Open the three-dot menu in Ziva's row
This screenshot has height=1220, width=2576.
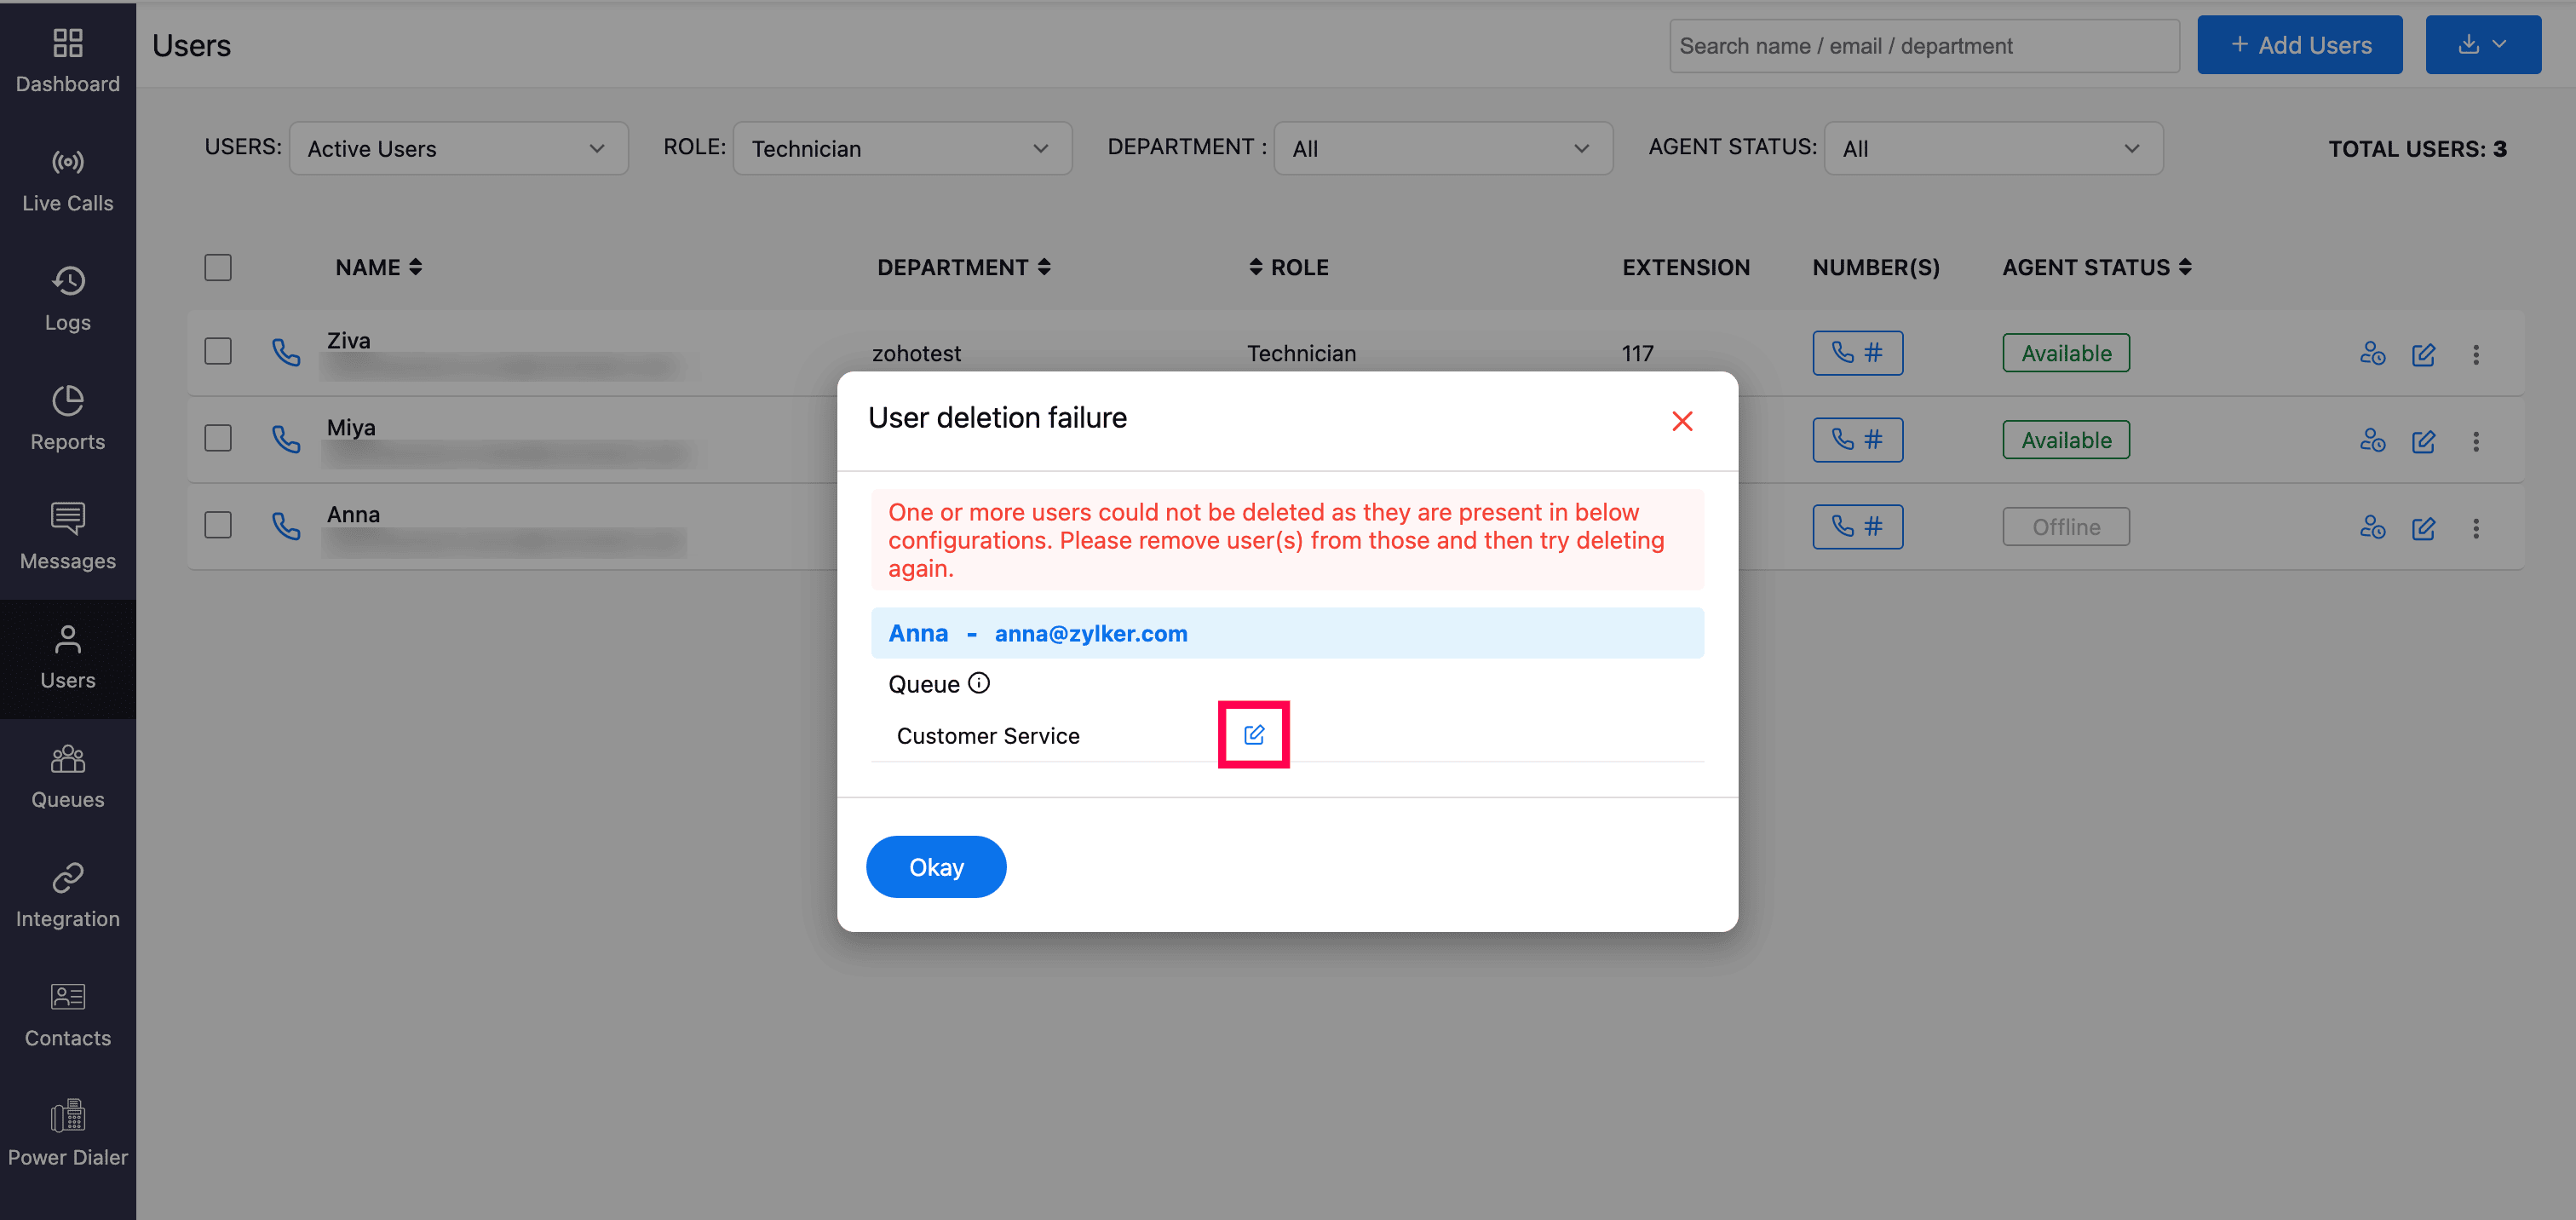[x=2476, y=354]
